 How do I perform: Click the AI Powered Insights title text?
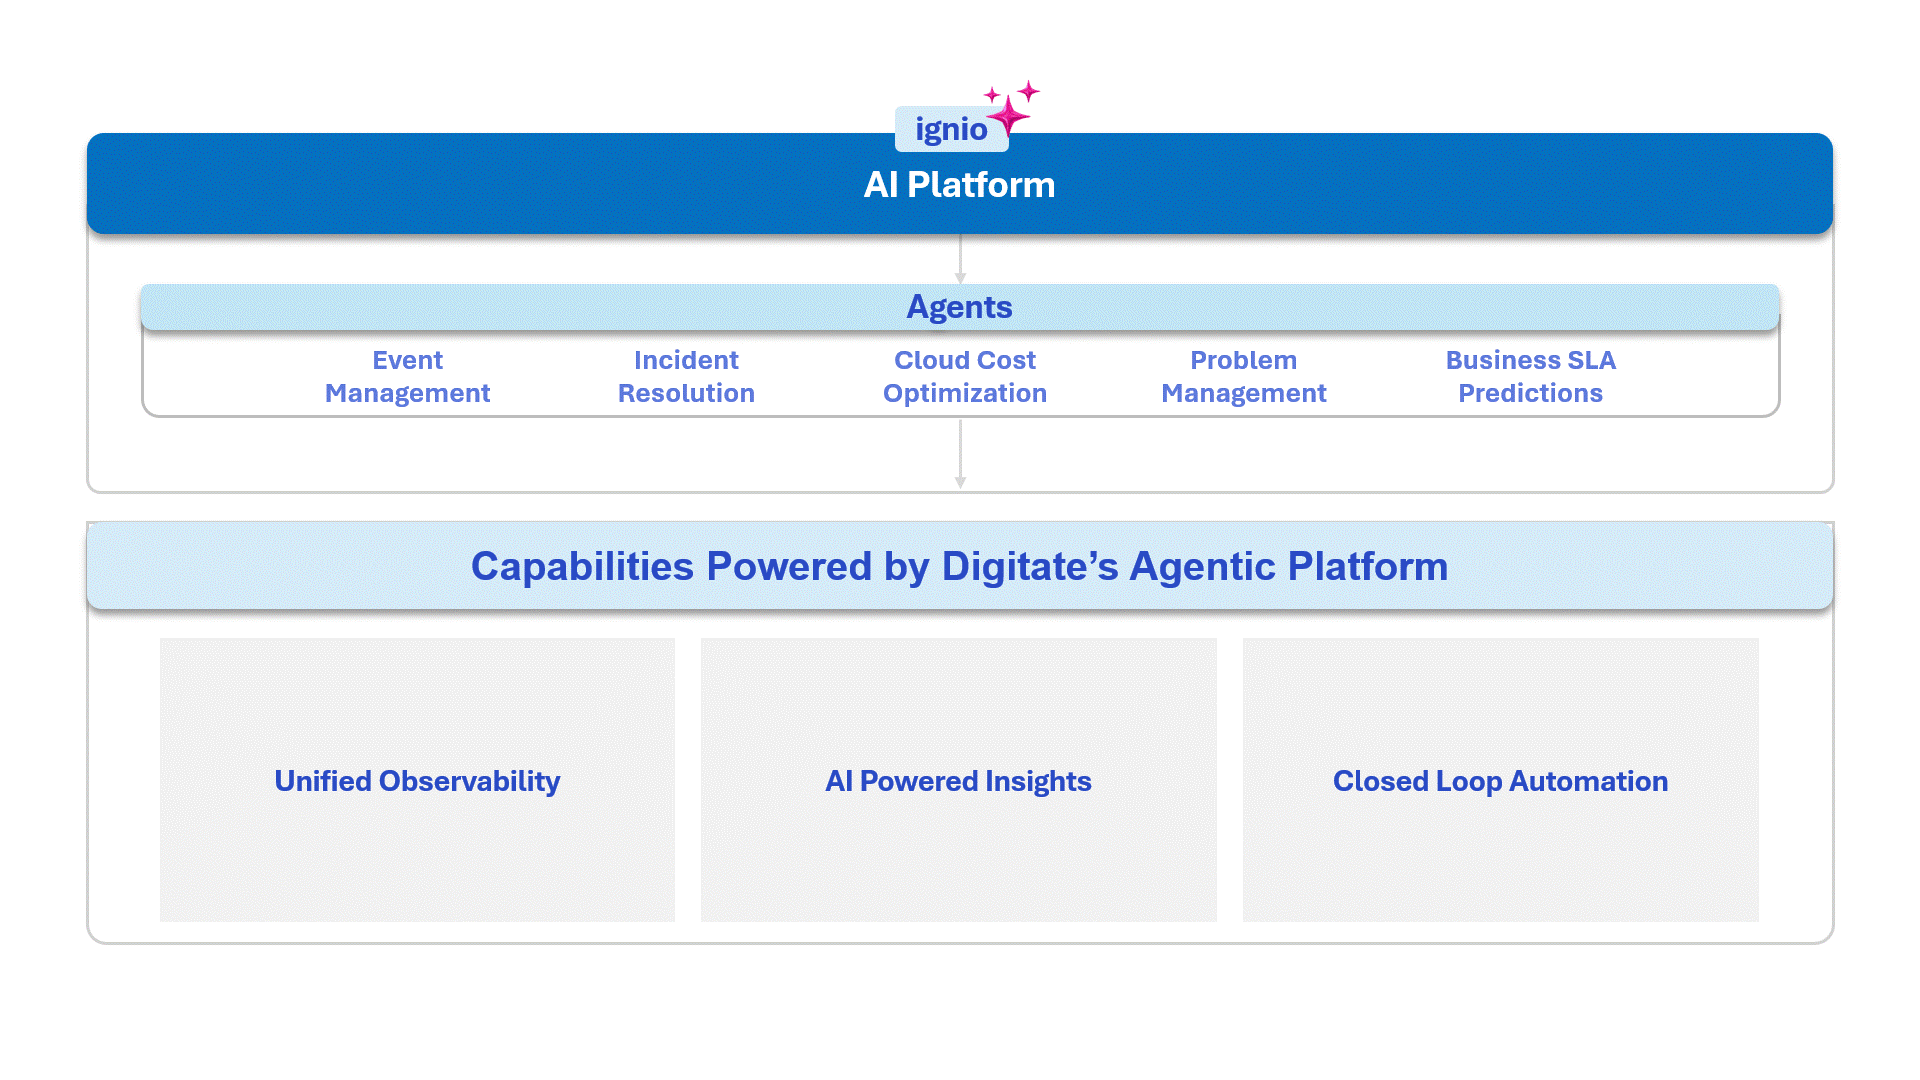tap(958, 781)
